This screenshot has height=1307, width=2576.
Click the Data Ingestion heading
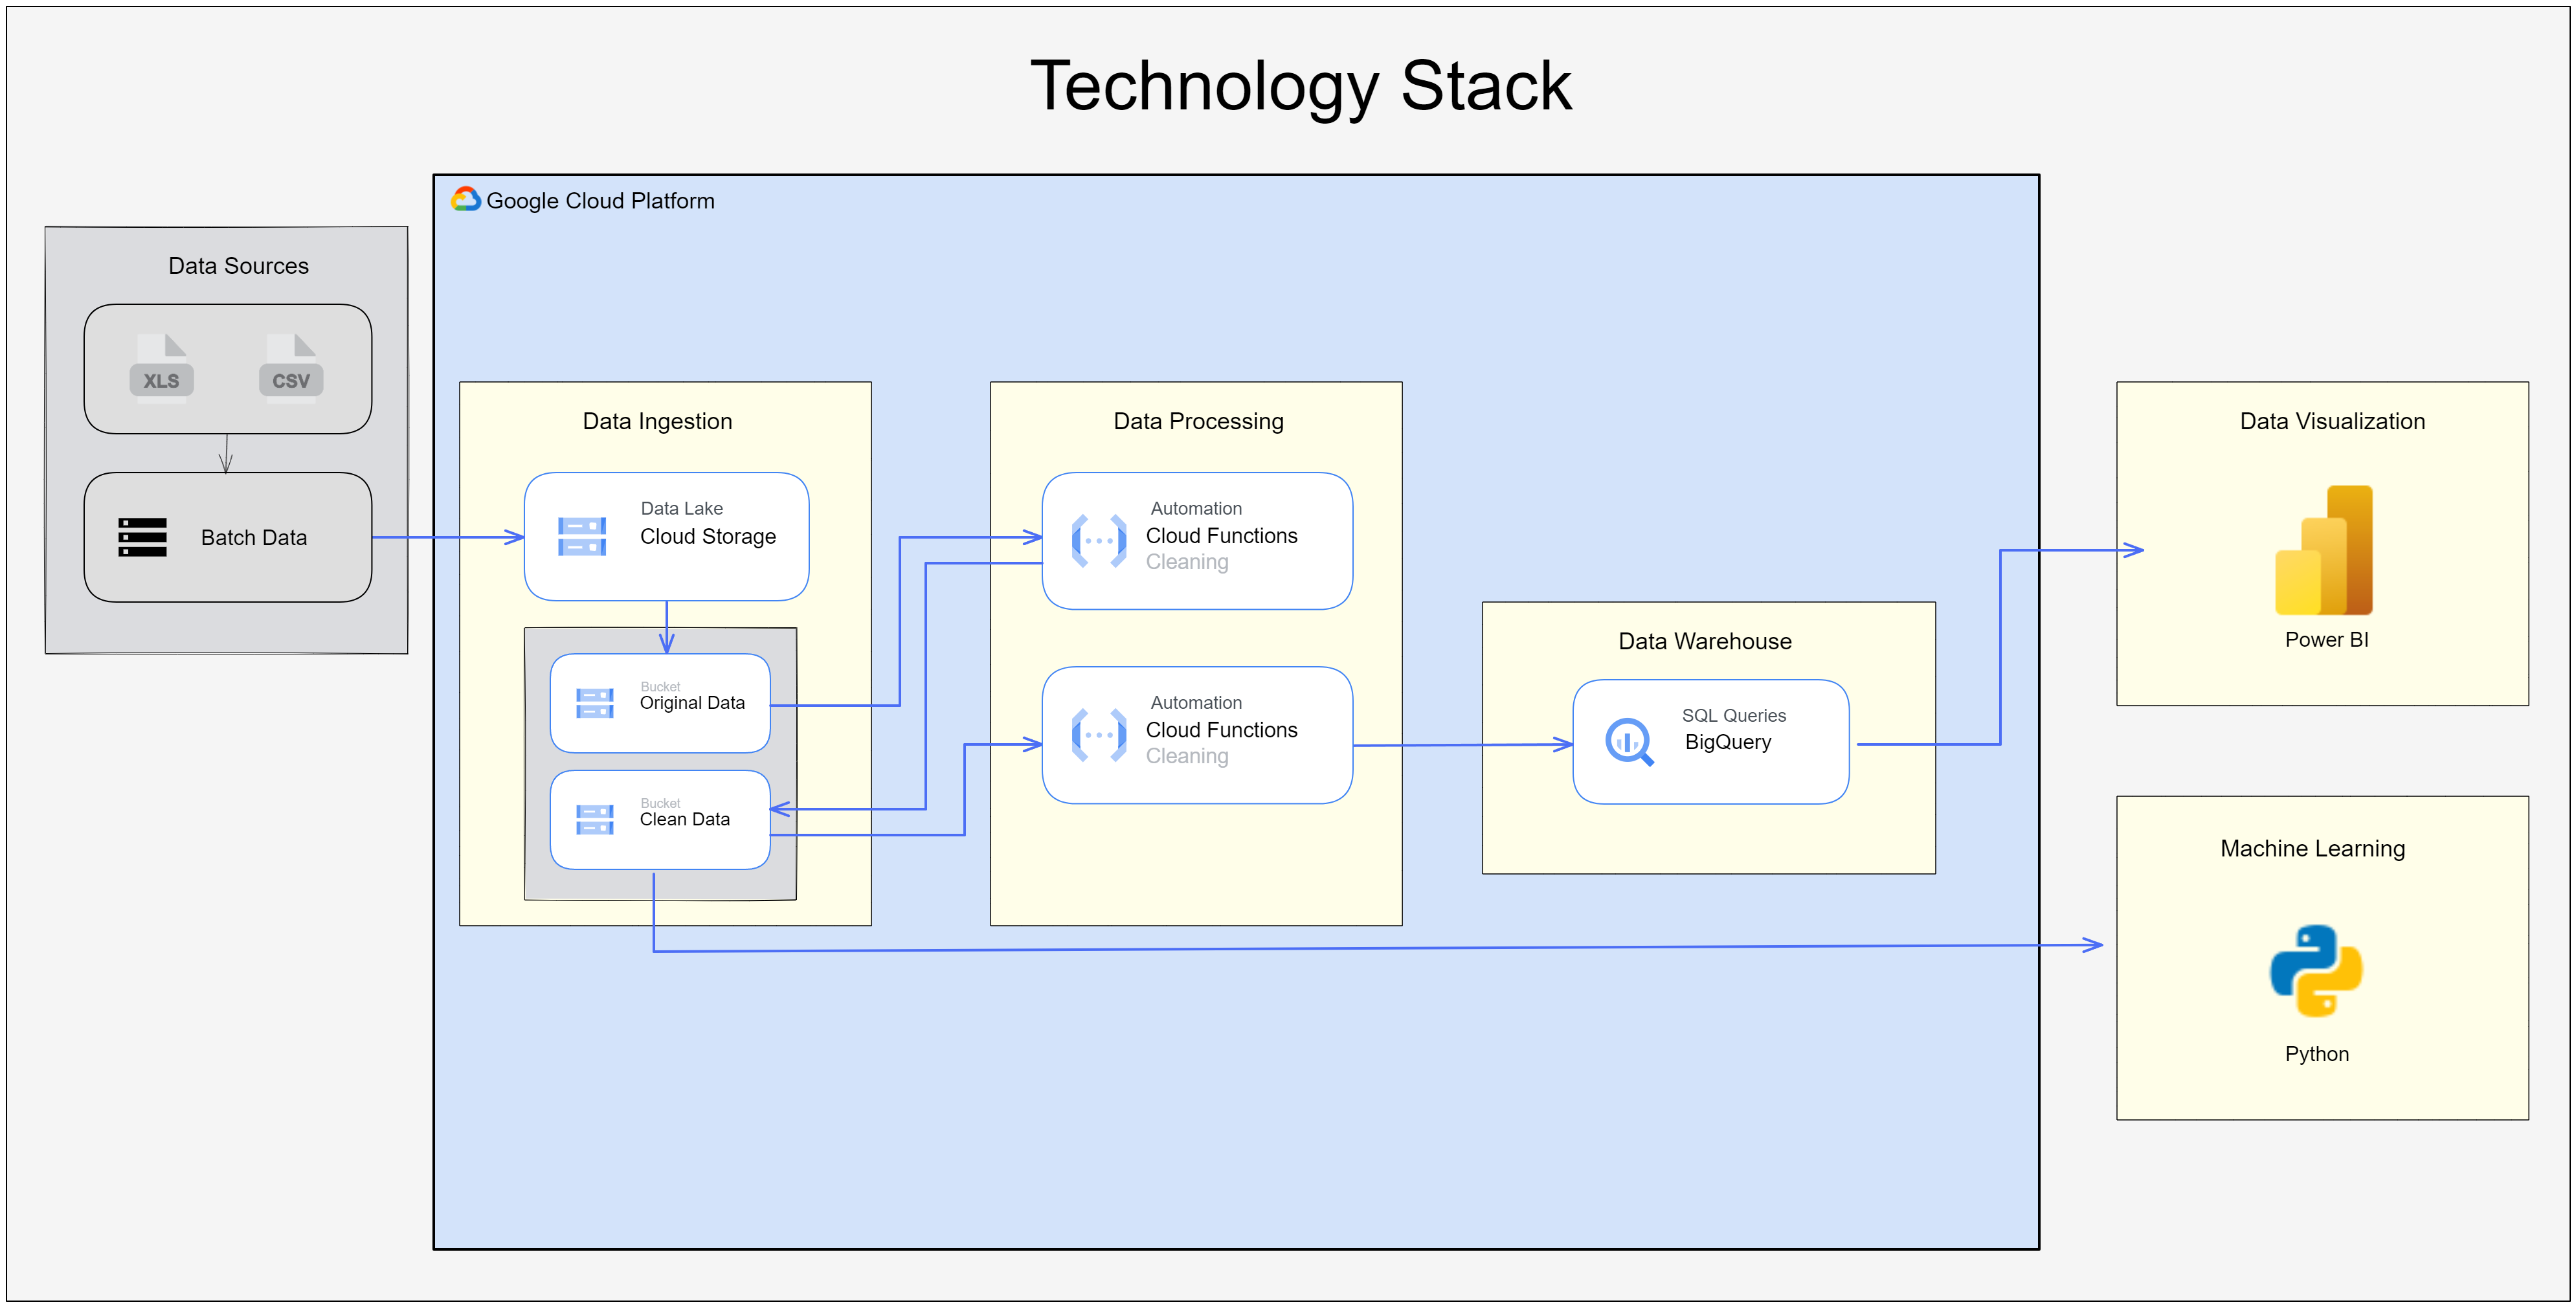657,421
